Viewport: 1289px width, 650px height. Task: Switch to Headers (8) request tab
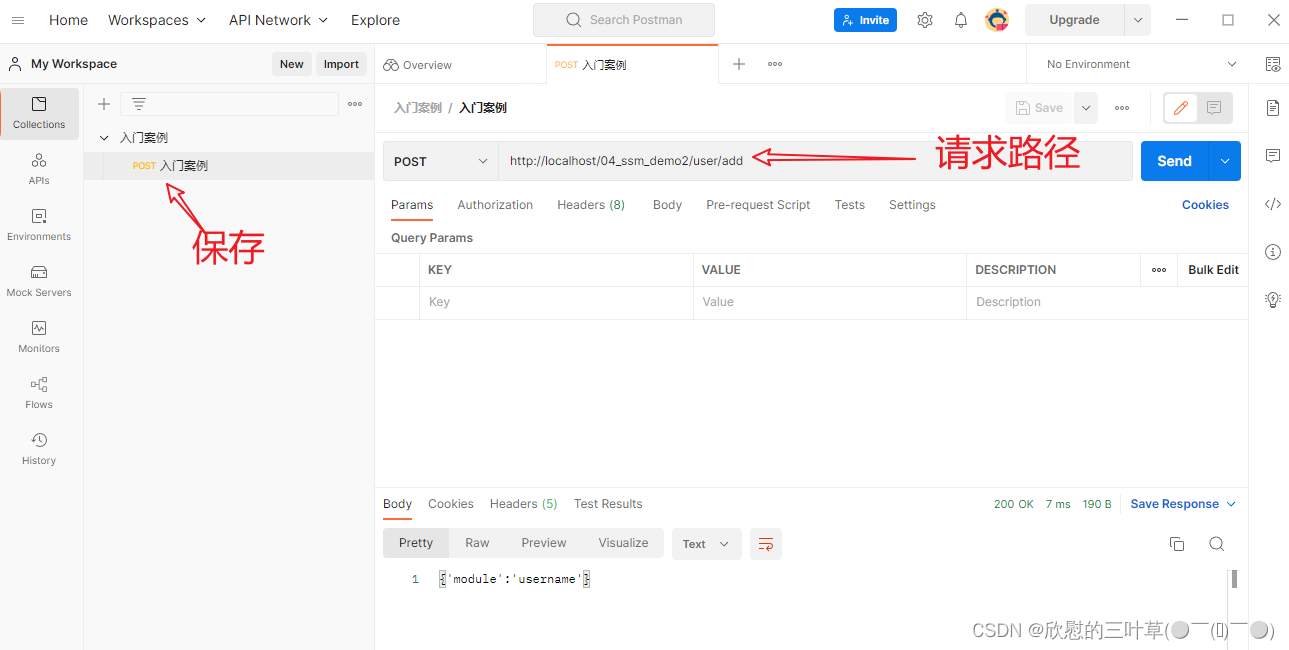[591, 205]
